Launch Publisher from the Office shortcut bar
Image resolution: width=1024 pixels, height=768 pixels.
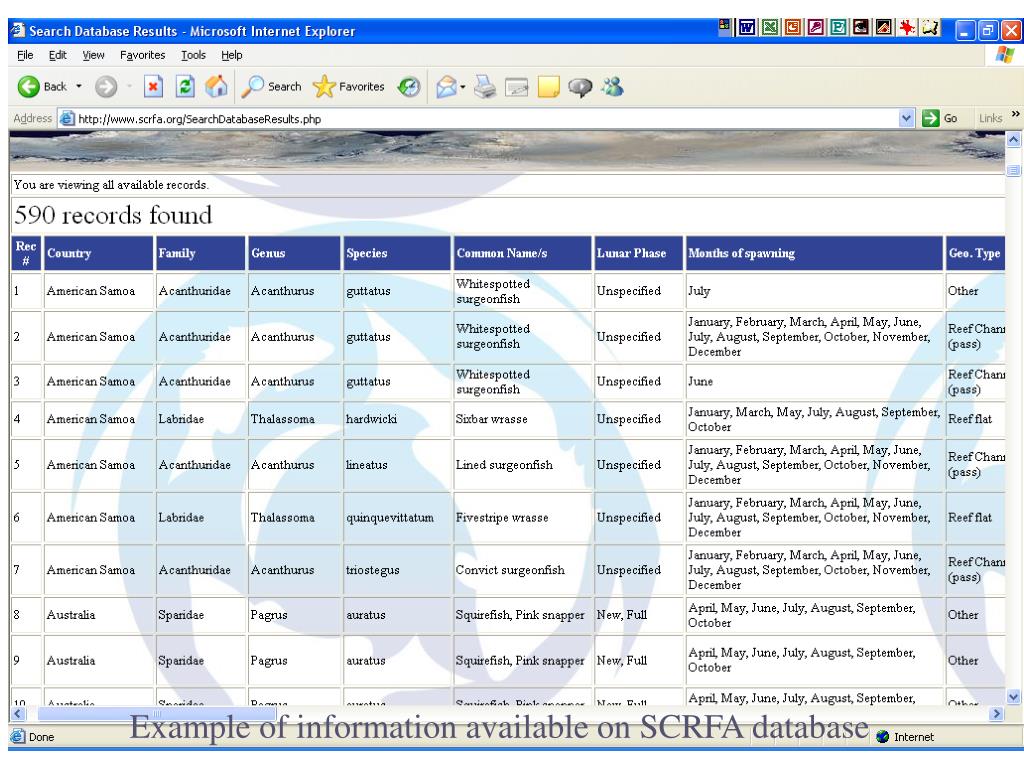click(x=839, y=27)
